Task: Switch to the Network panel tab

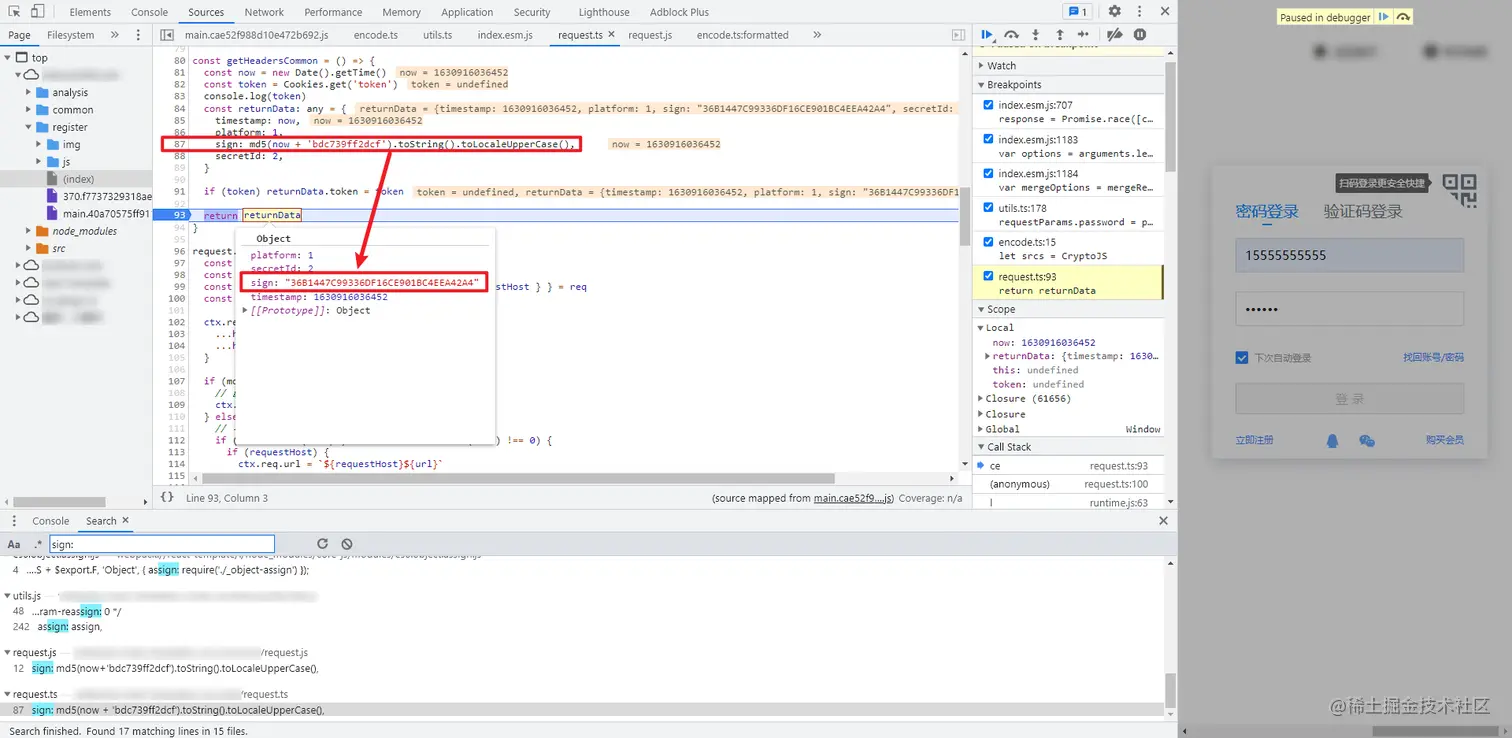Action: tap(264, 12)
